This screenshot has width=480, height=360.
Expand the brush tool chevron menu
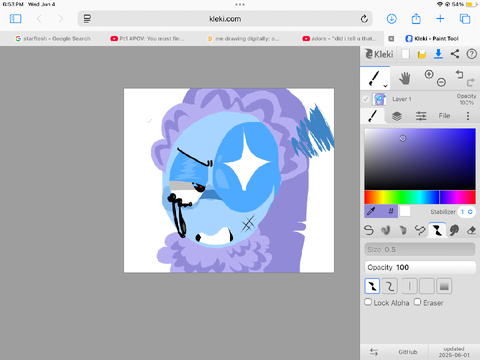pyautogui.click(x=385, y=86)
